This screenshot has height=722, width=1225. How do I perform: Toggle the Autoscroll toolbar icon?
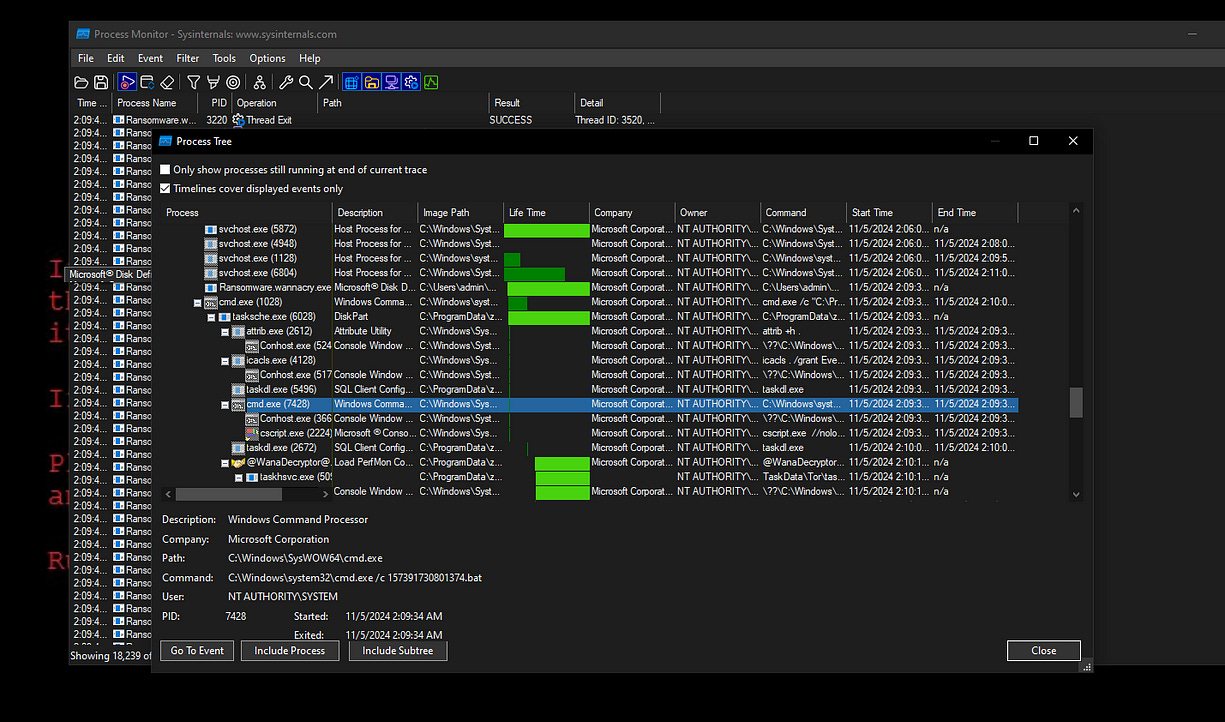(x=147, y=82)
